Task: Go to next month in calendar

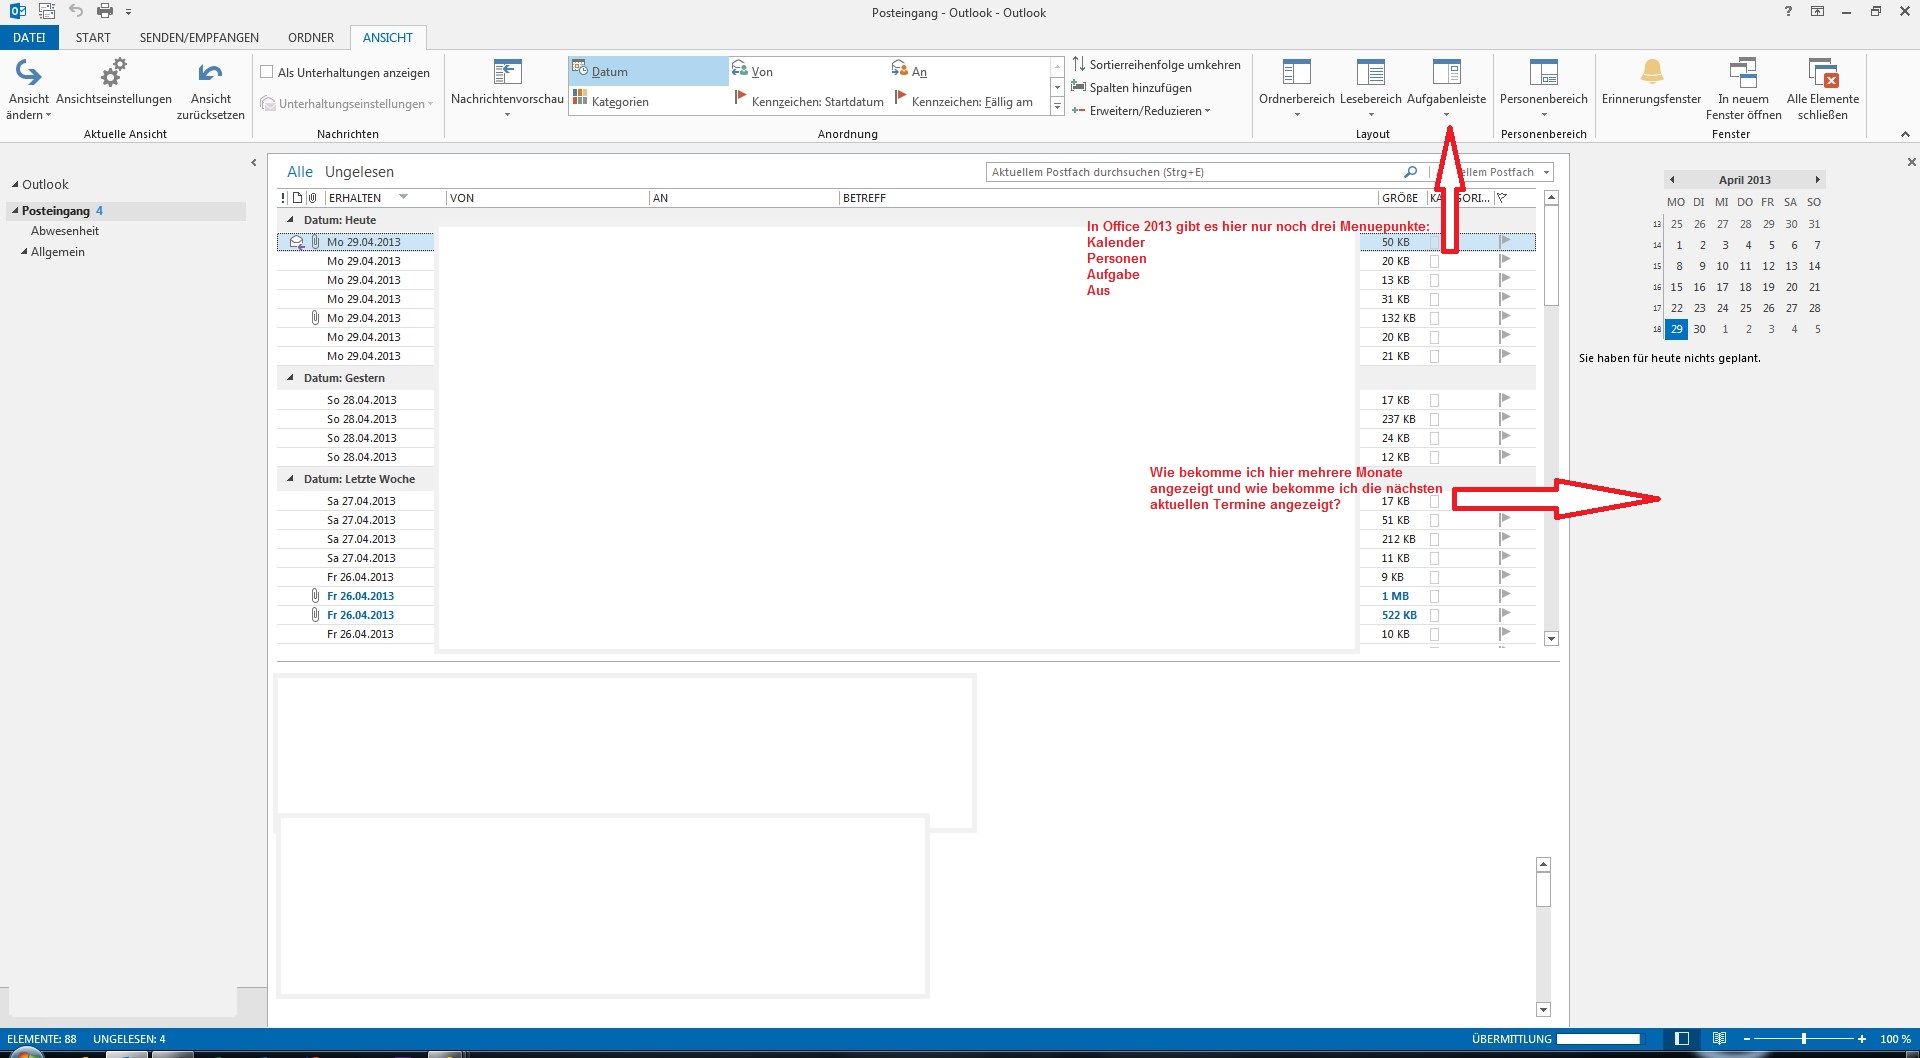Action: [1817, 180]
